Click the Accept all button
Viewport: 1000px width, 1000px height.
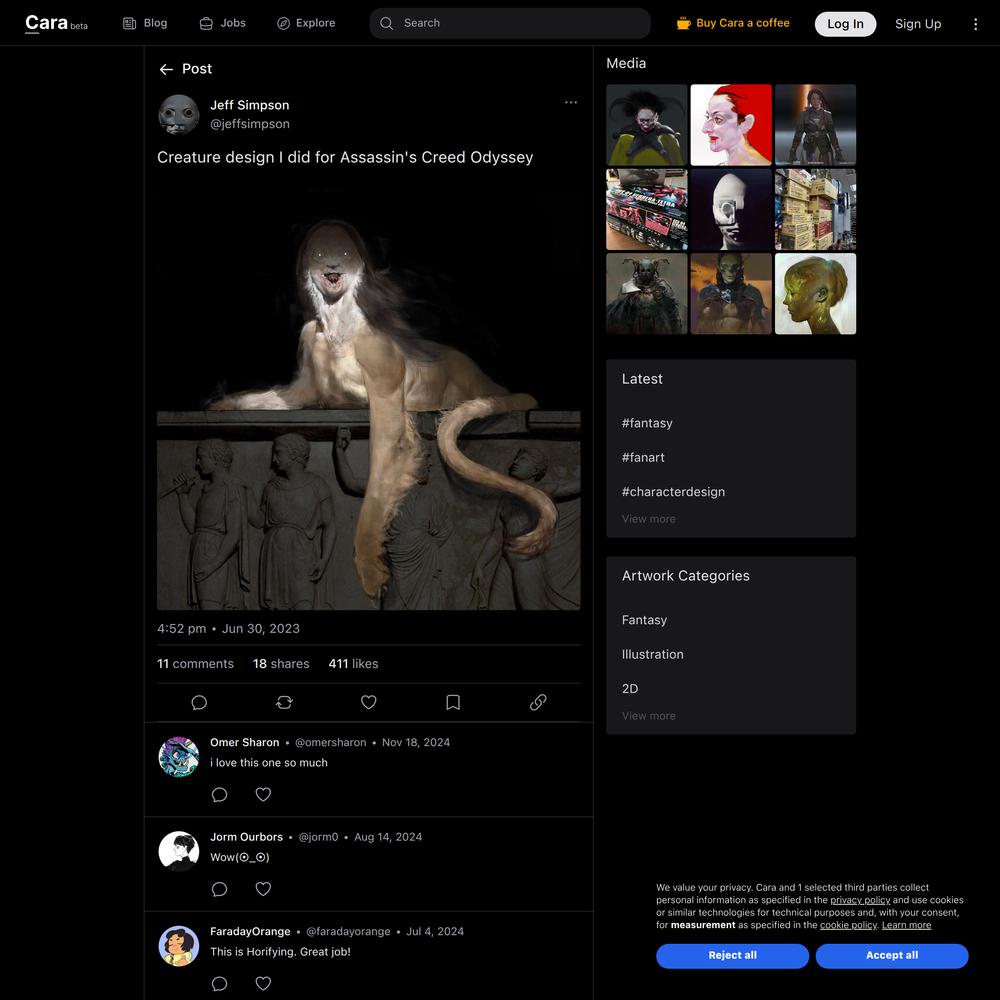pos(892,955)
